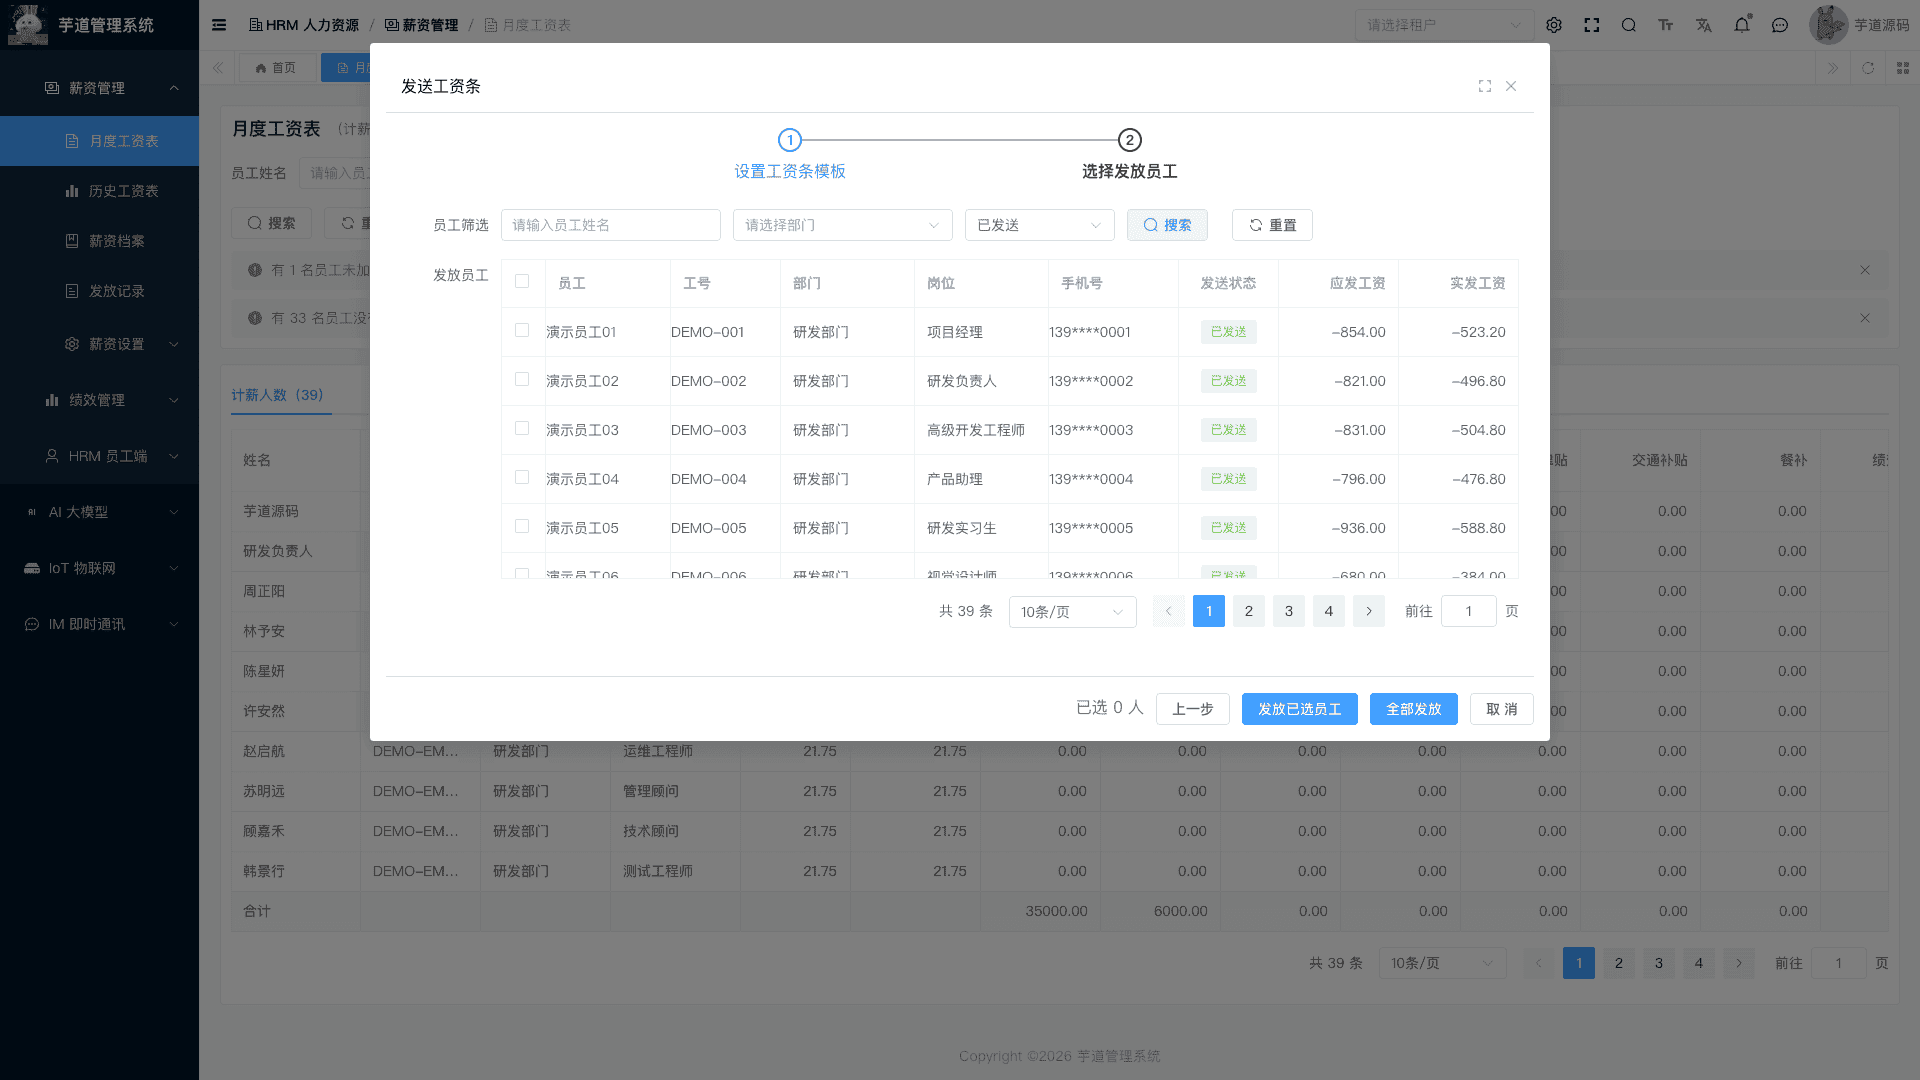Open the language translation icon
1920x1080 pixels.
1704,25
